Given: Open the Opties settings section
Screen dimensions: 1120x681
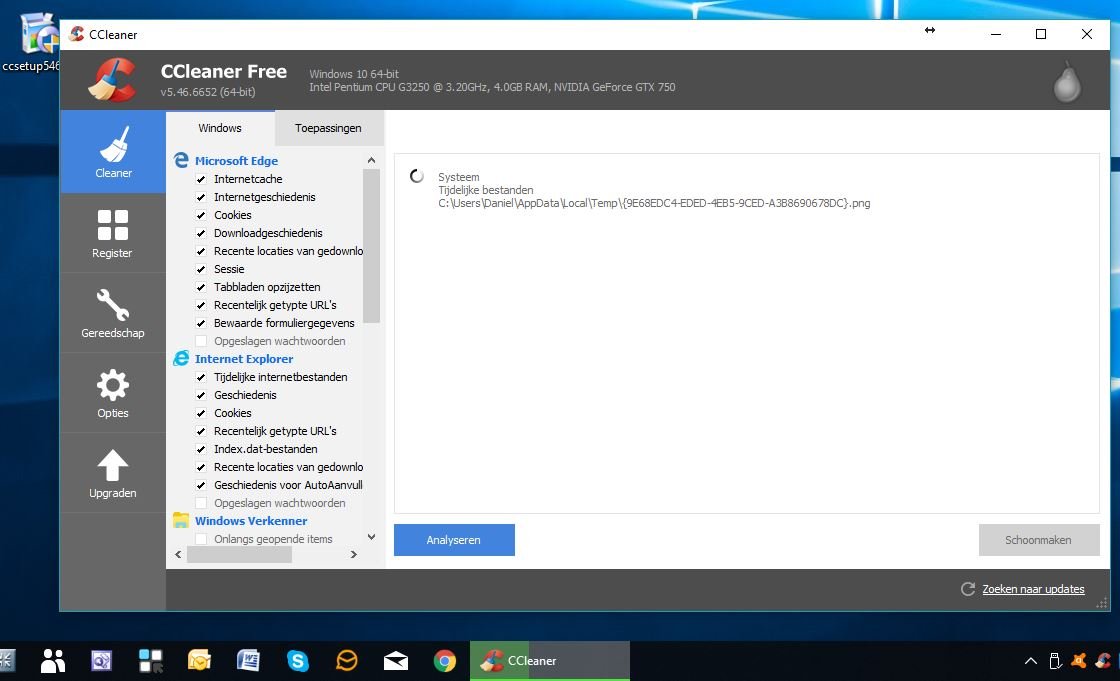Looking at the screenshot, I should tap(113, 393).
